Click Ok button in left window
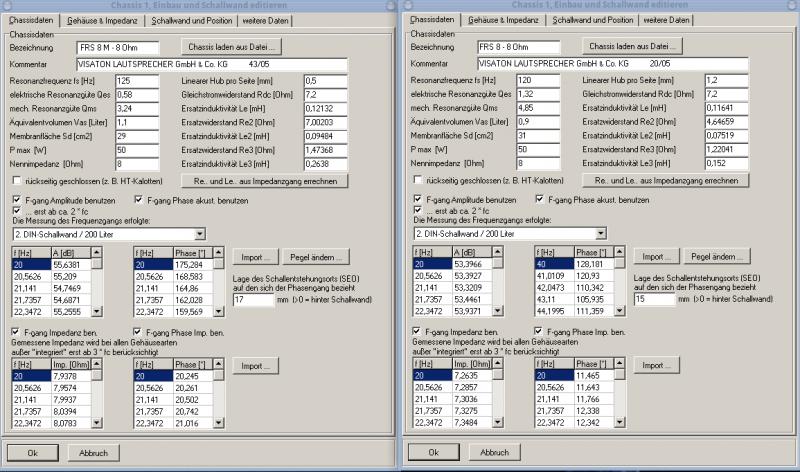The image size is (800, 472). [33, 453]
